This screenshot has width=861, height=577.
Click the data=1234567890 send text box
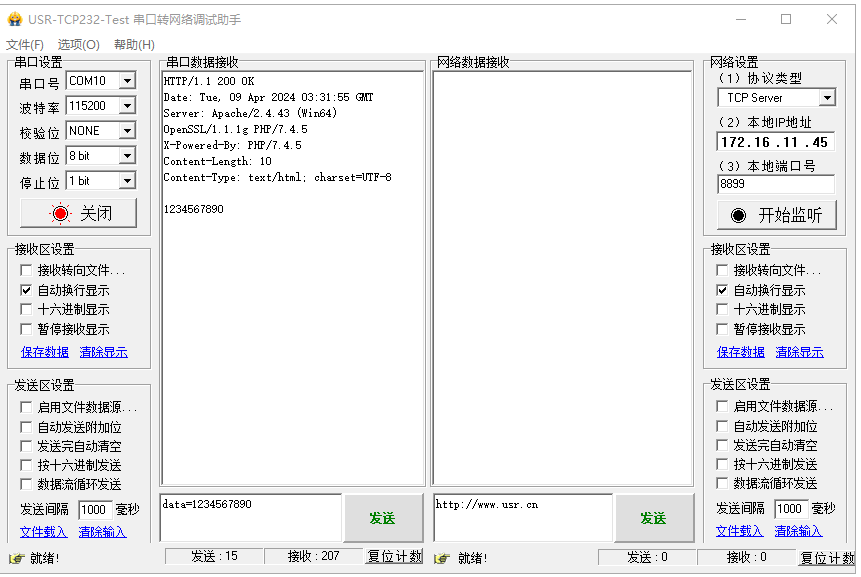pos(251,518)
